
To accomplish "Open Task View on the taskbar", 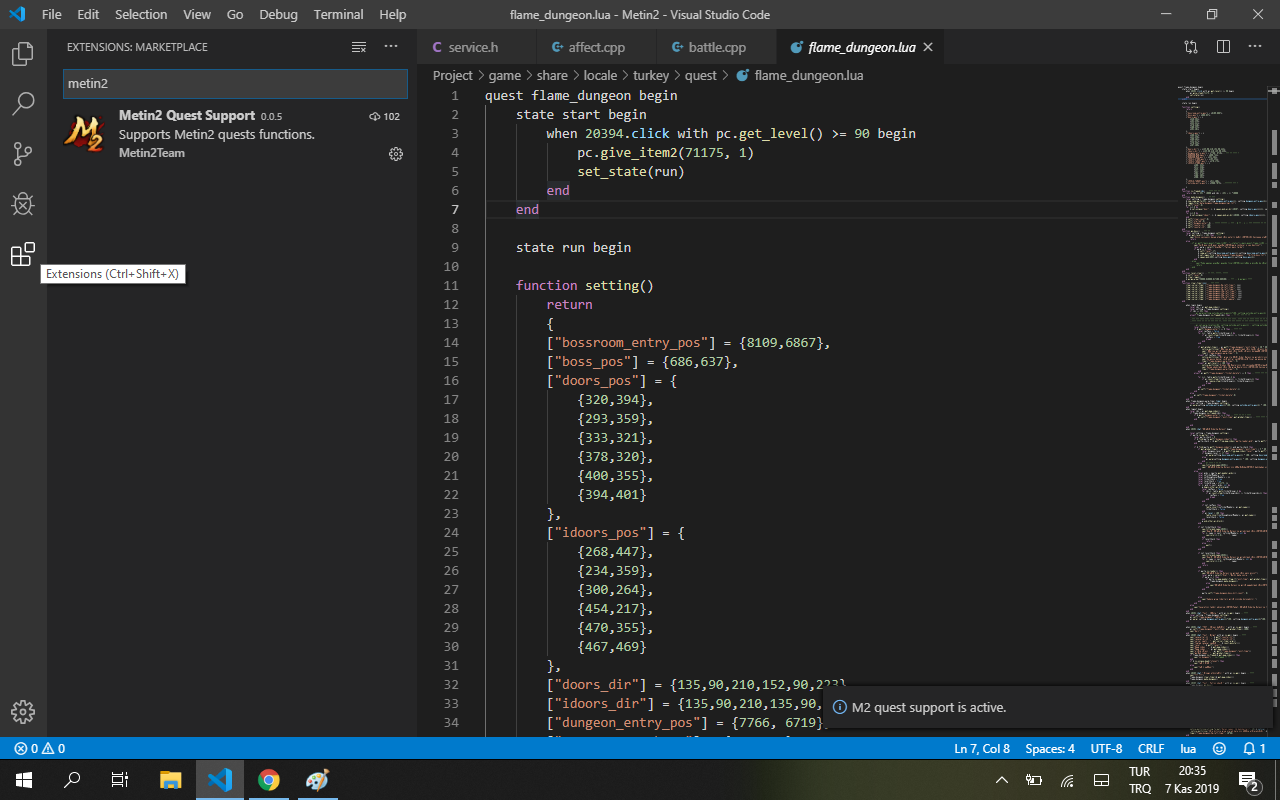I will (x=120, y=780).
